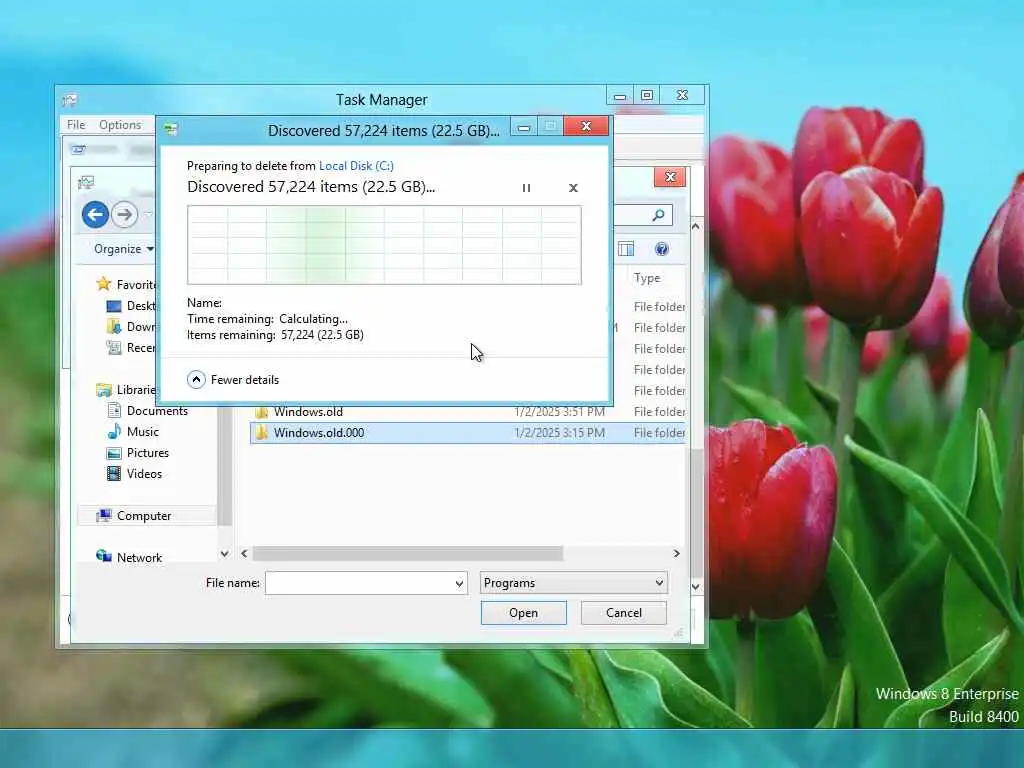Close the Open file dialog
This screenshot has height=768, width=1024.
[x=670, y=177]
